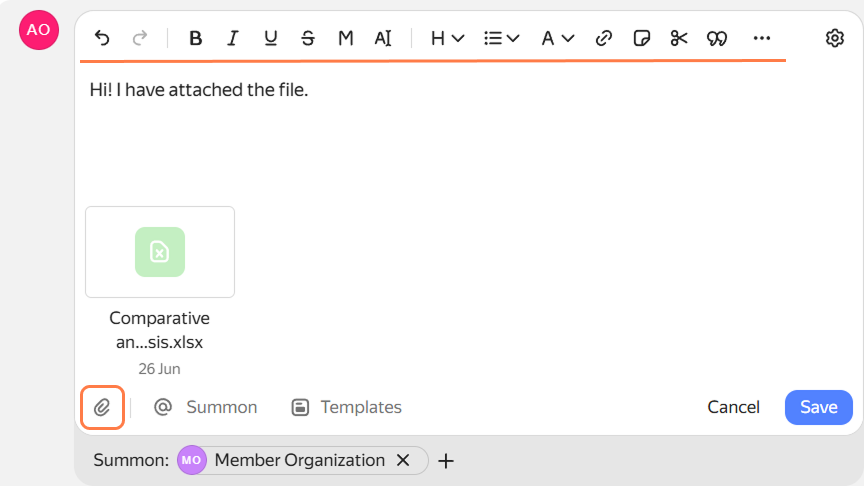Save the comment
Viewport: 864px width, 486px height.
819,407
